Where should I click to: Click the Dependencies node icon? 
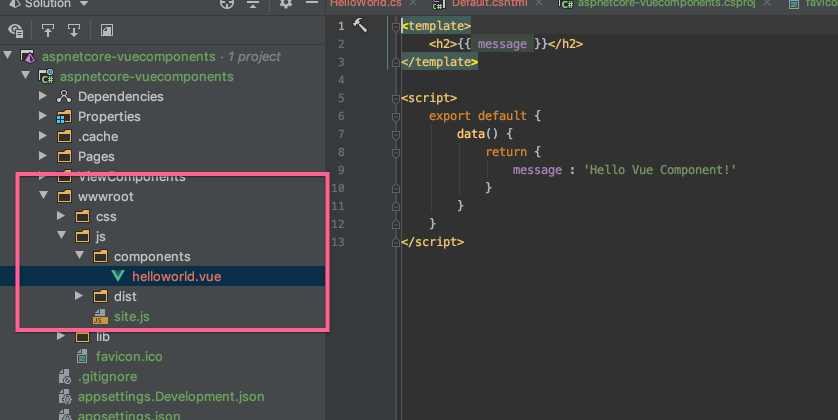64,96
